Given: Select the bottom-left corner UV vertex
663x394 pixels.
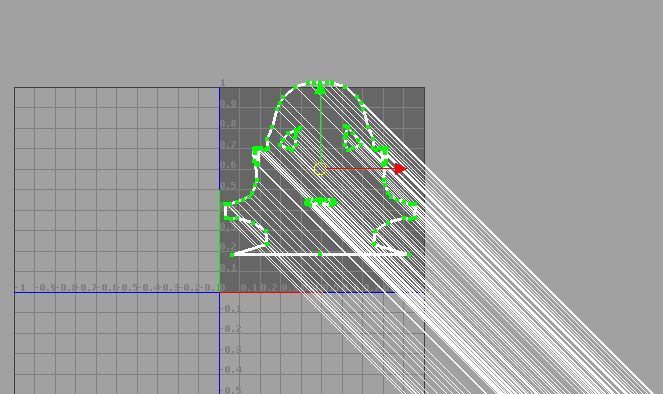Looking at the screenshot, I should click(x=232, y=255).
